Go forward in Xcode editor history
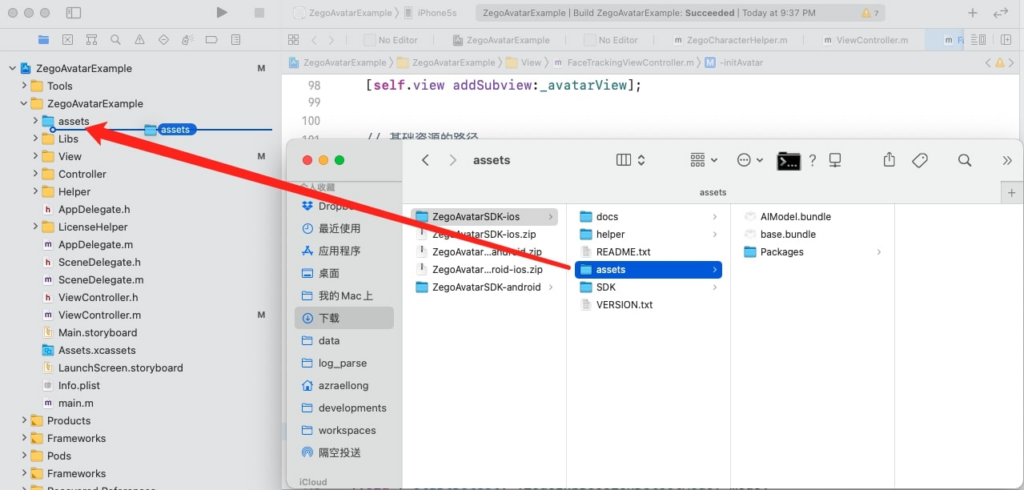 tap(331, 40)
